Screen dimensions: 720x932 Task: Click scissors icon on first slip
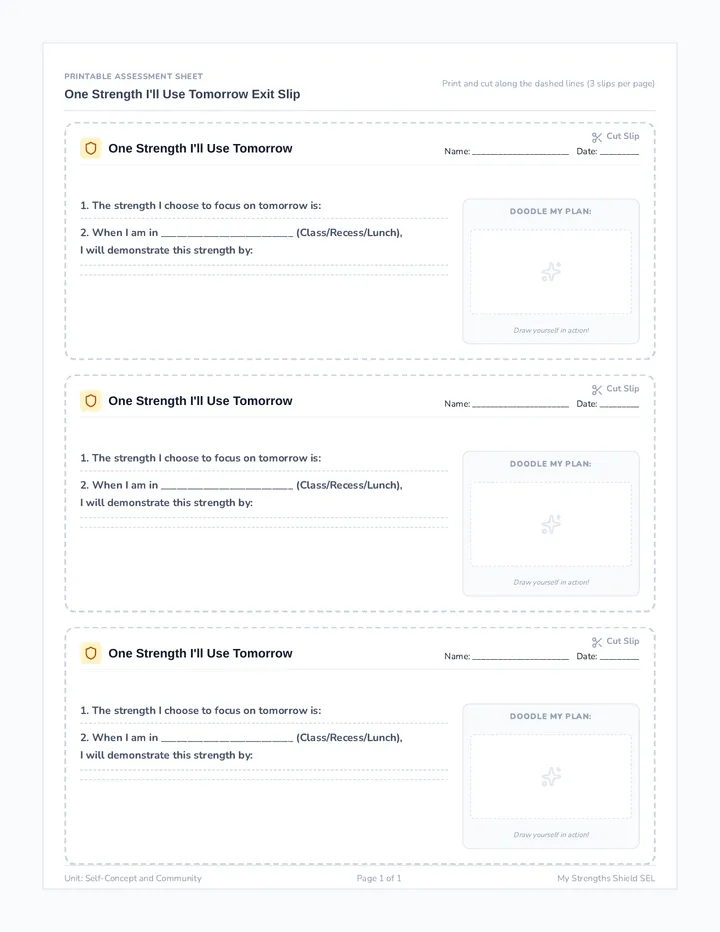pyautogui.click(x=597, y=137)
